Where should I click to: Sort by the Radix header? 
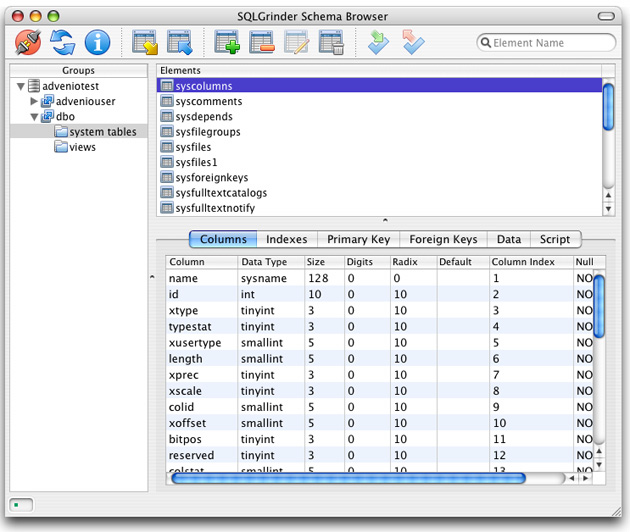(x=413, y=262)
